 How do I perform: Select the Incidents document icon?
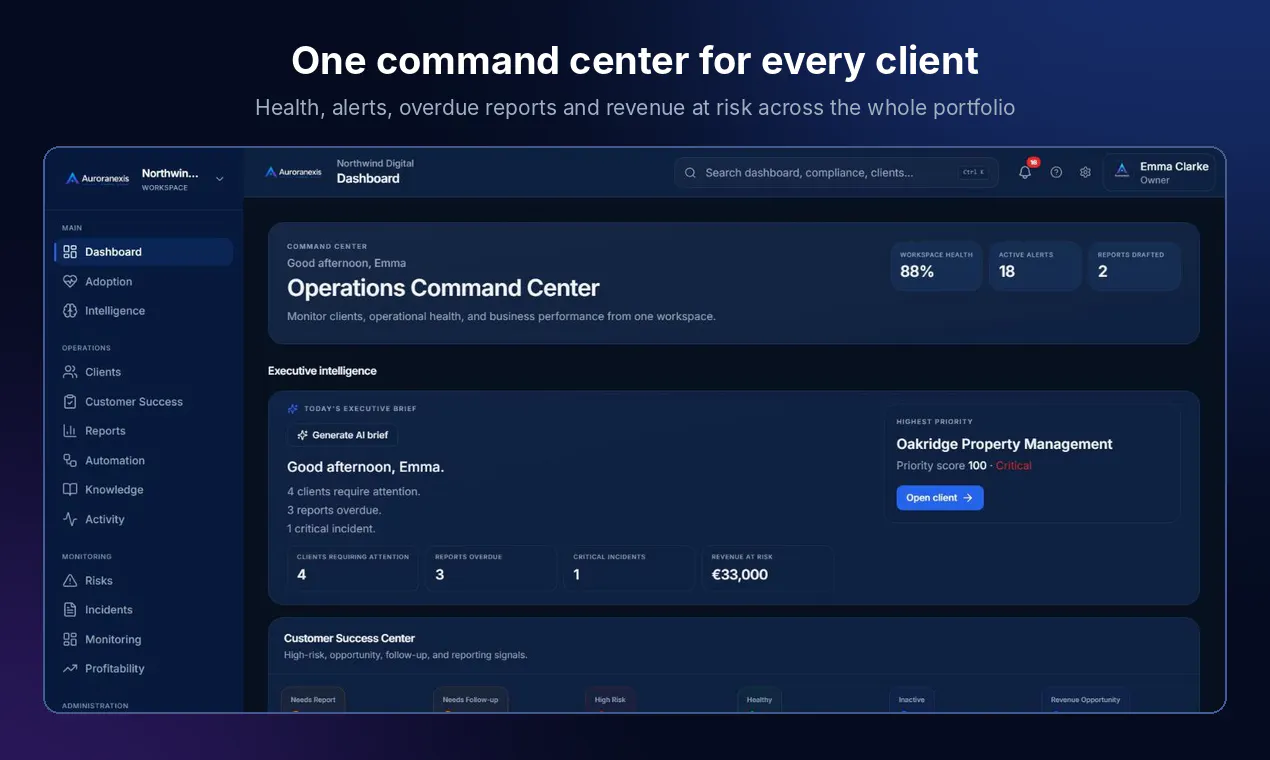click(x=70, y=610)
